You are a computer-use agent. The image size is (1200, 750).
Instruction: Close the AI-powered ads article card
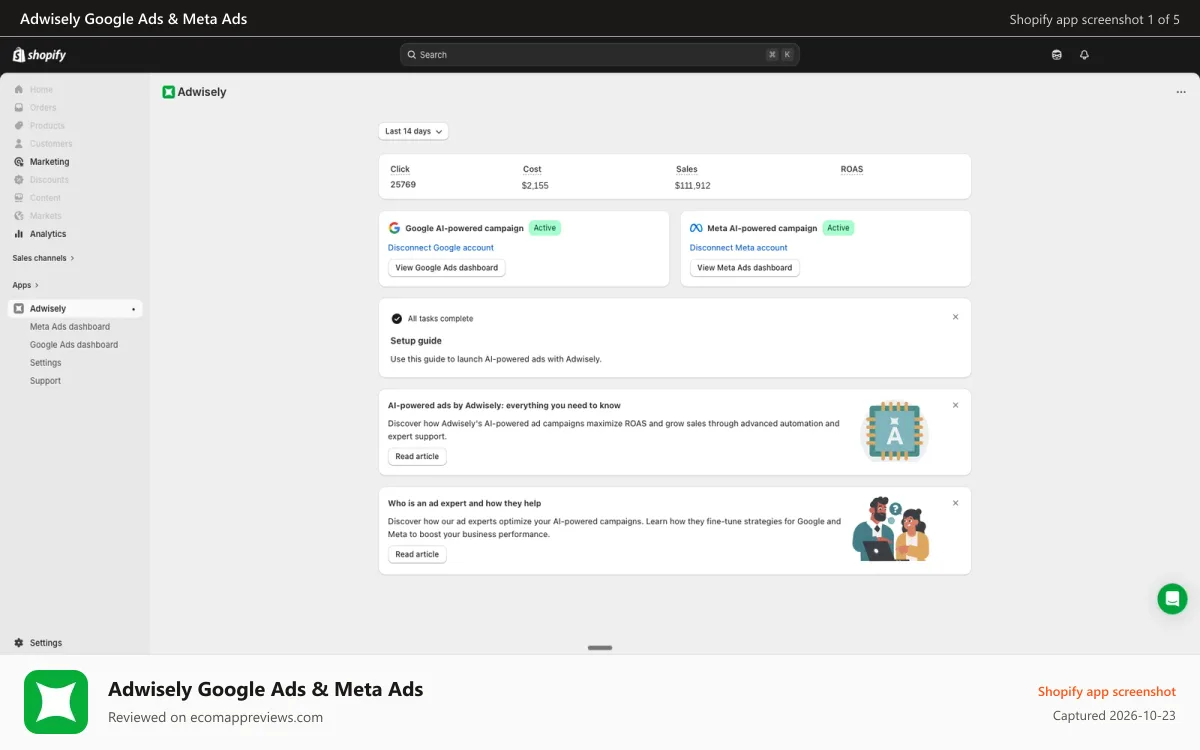[955, 405]
